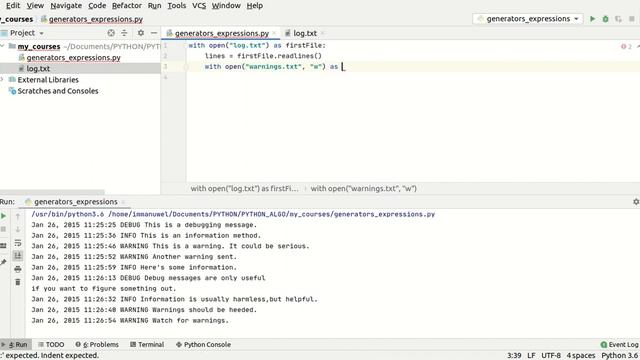
Task: Expand the External Libraries node
Action: [2, 80]
